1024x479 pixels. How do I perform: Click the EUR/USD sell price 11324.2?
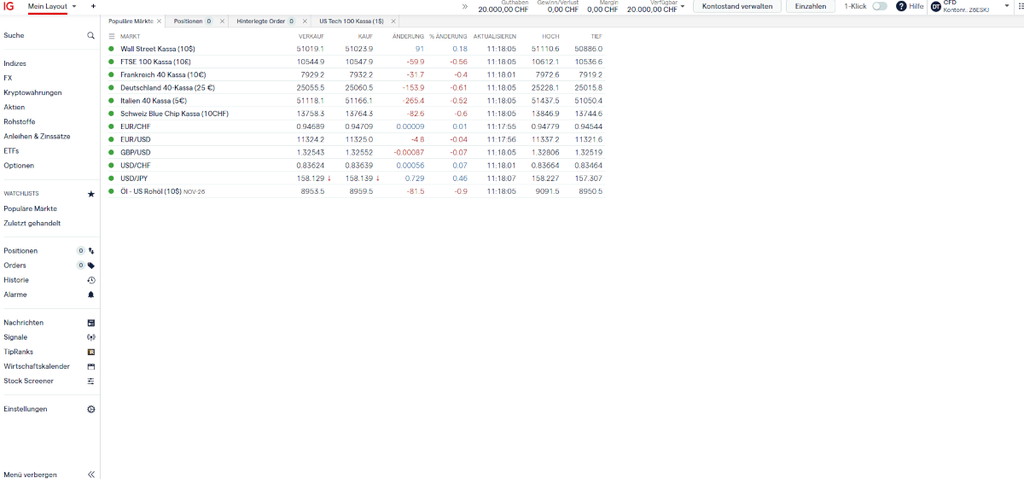coord(310,139)
